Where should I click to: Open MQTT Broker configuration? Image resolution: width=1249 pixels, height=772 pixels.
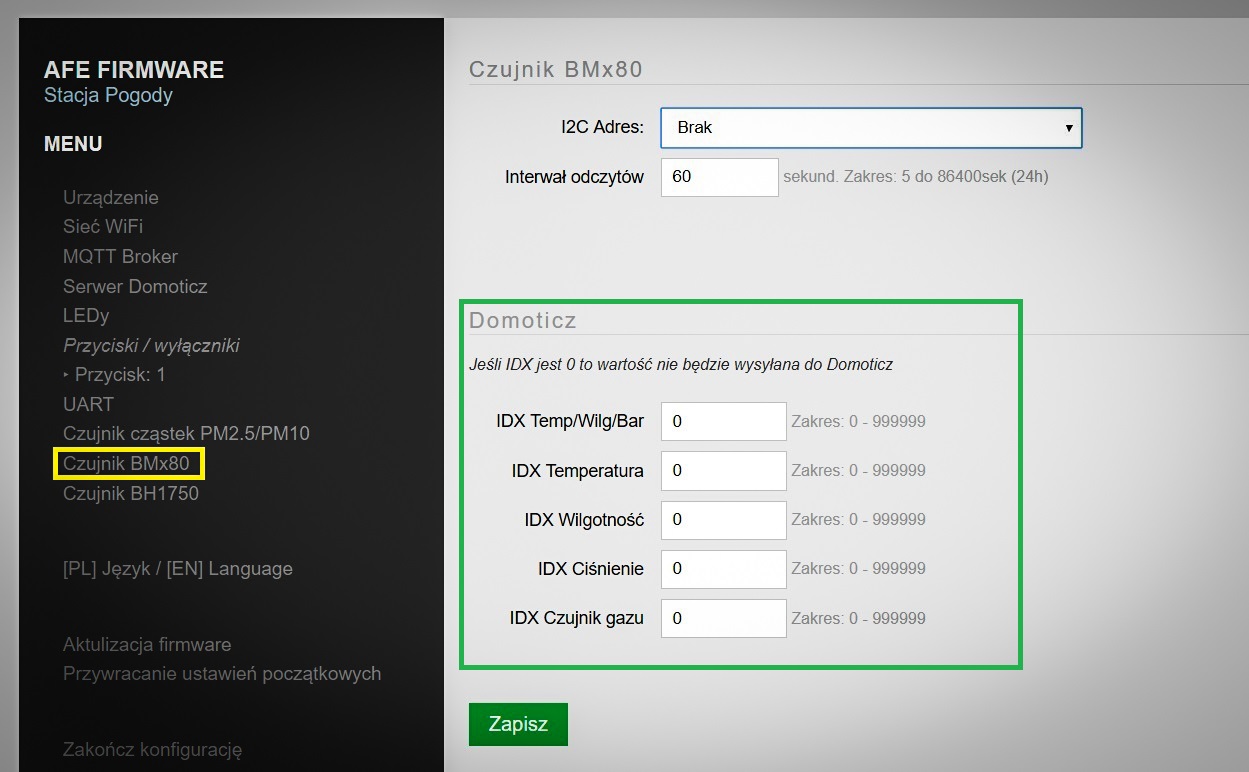point(120,257)
